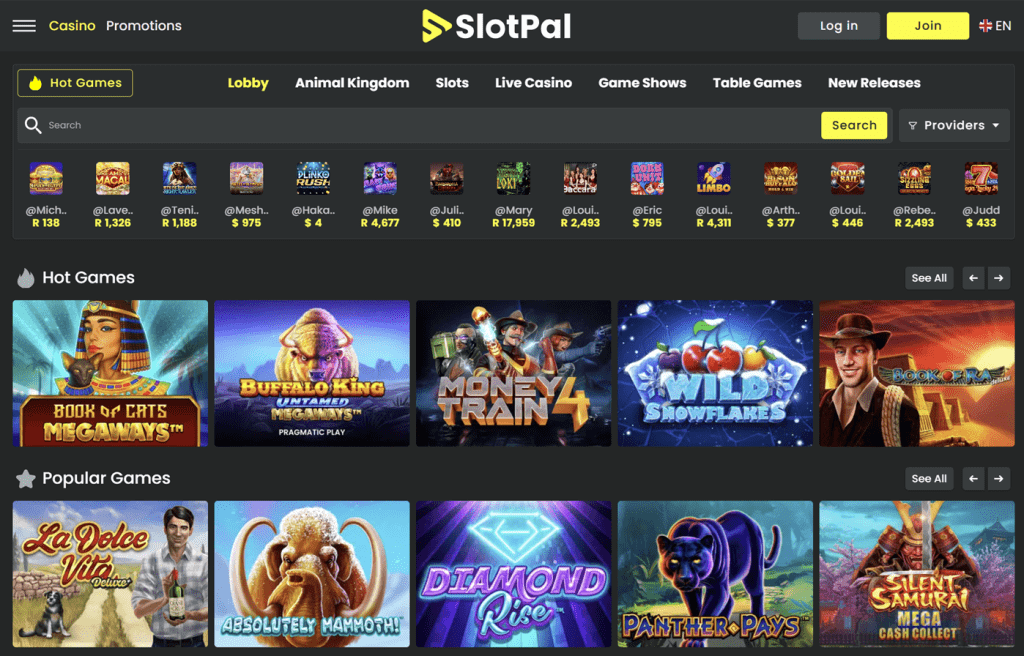This screenshot has width=1024, height=656.
Task: Open the Money Train 4 game thumbnail
Action: [x=513, y=374]
